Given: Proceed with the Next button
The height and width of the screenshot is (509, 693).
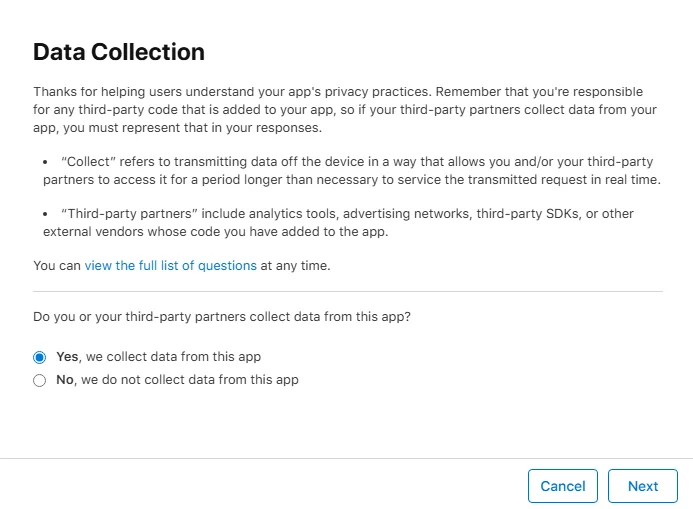Looking at the screenshot, I should tap(642, 486).
